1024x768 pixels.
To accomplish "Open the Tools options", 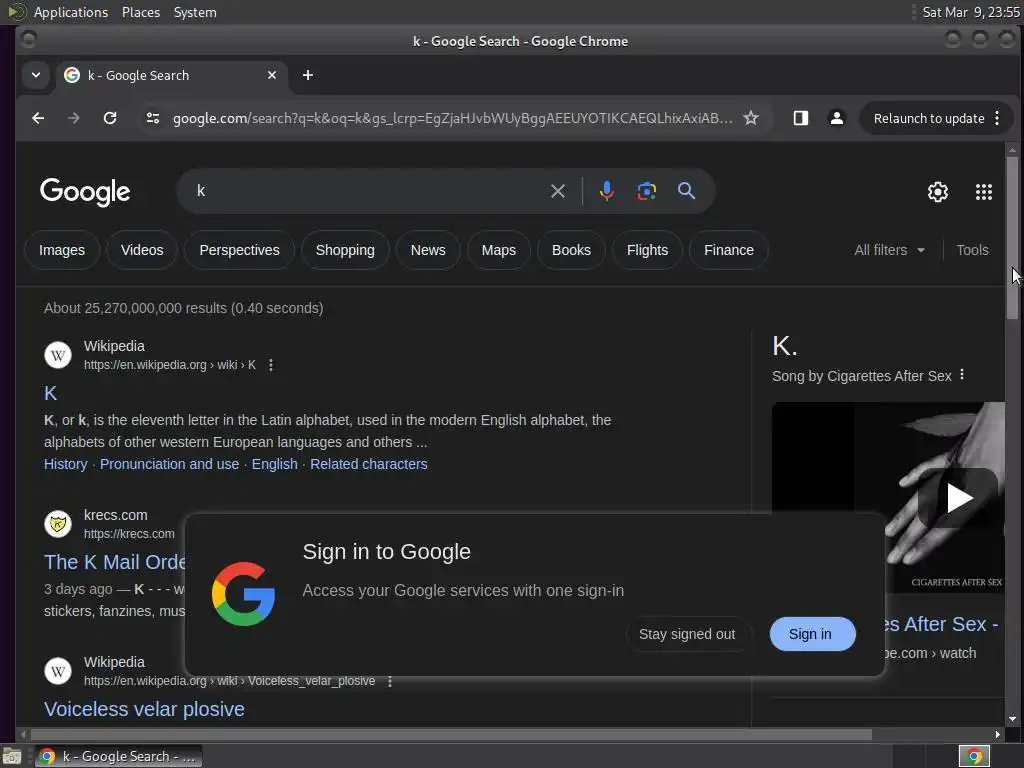I will coord(972,250).
